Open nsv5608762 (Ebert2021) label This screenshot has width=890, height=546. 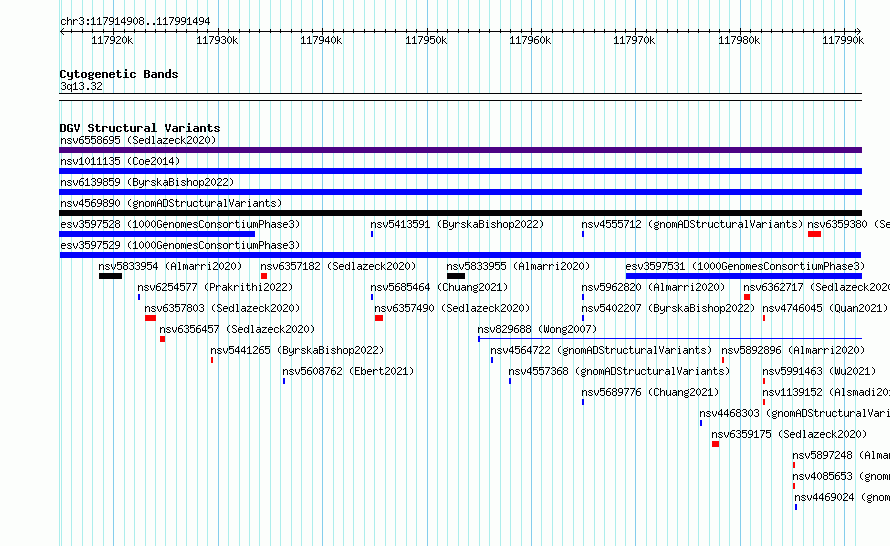348,371
